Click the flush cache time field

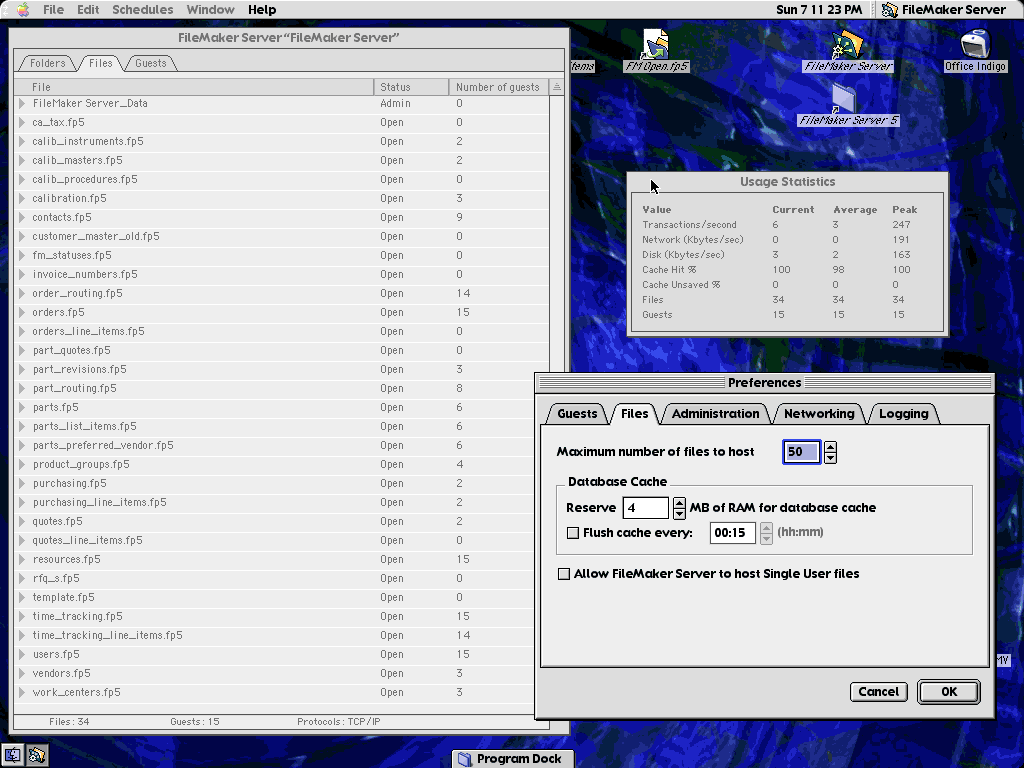(732, 533)
